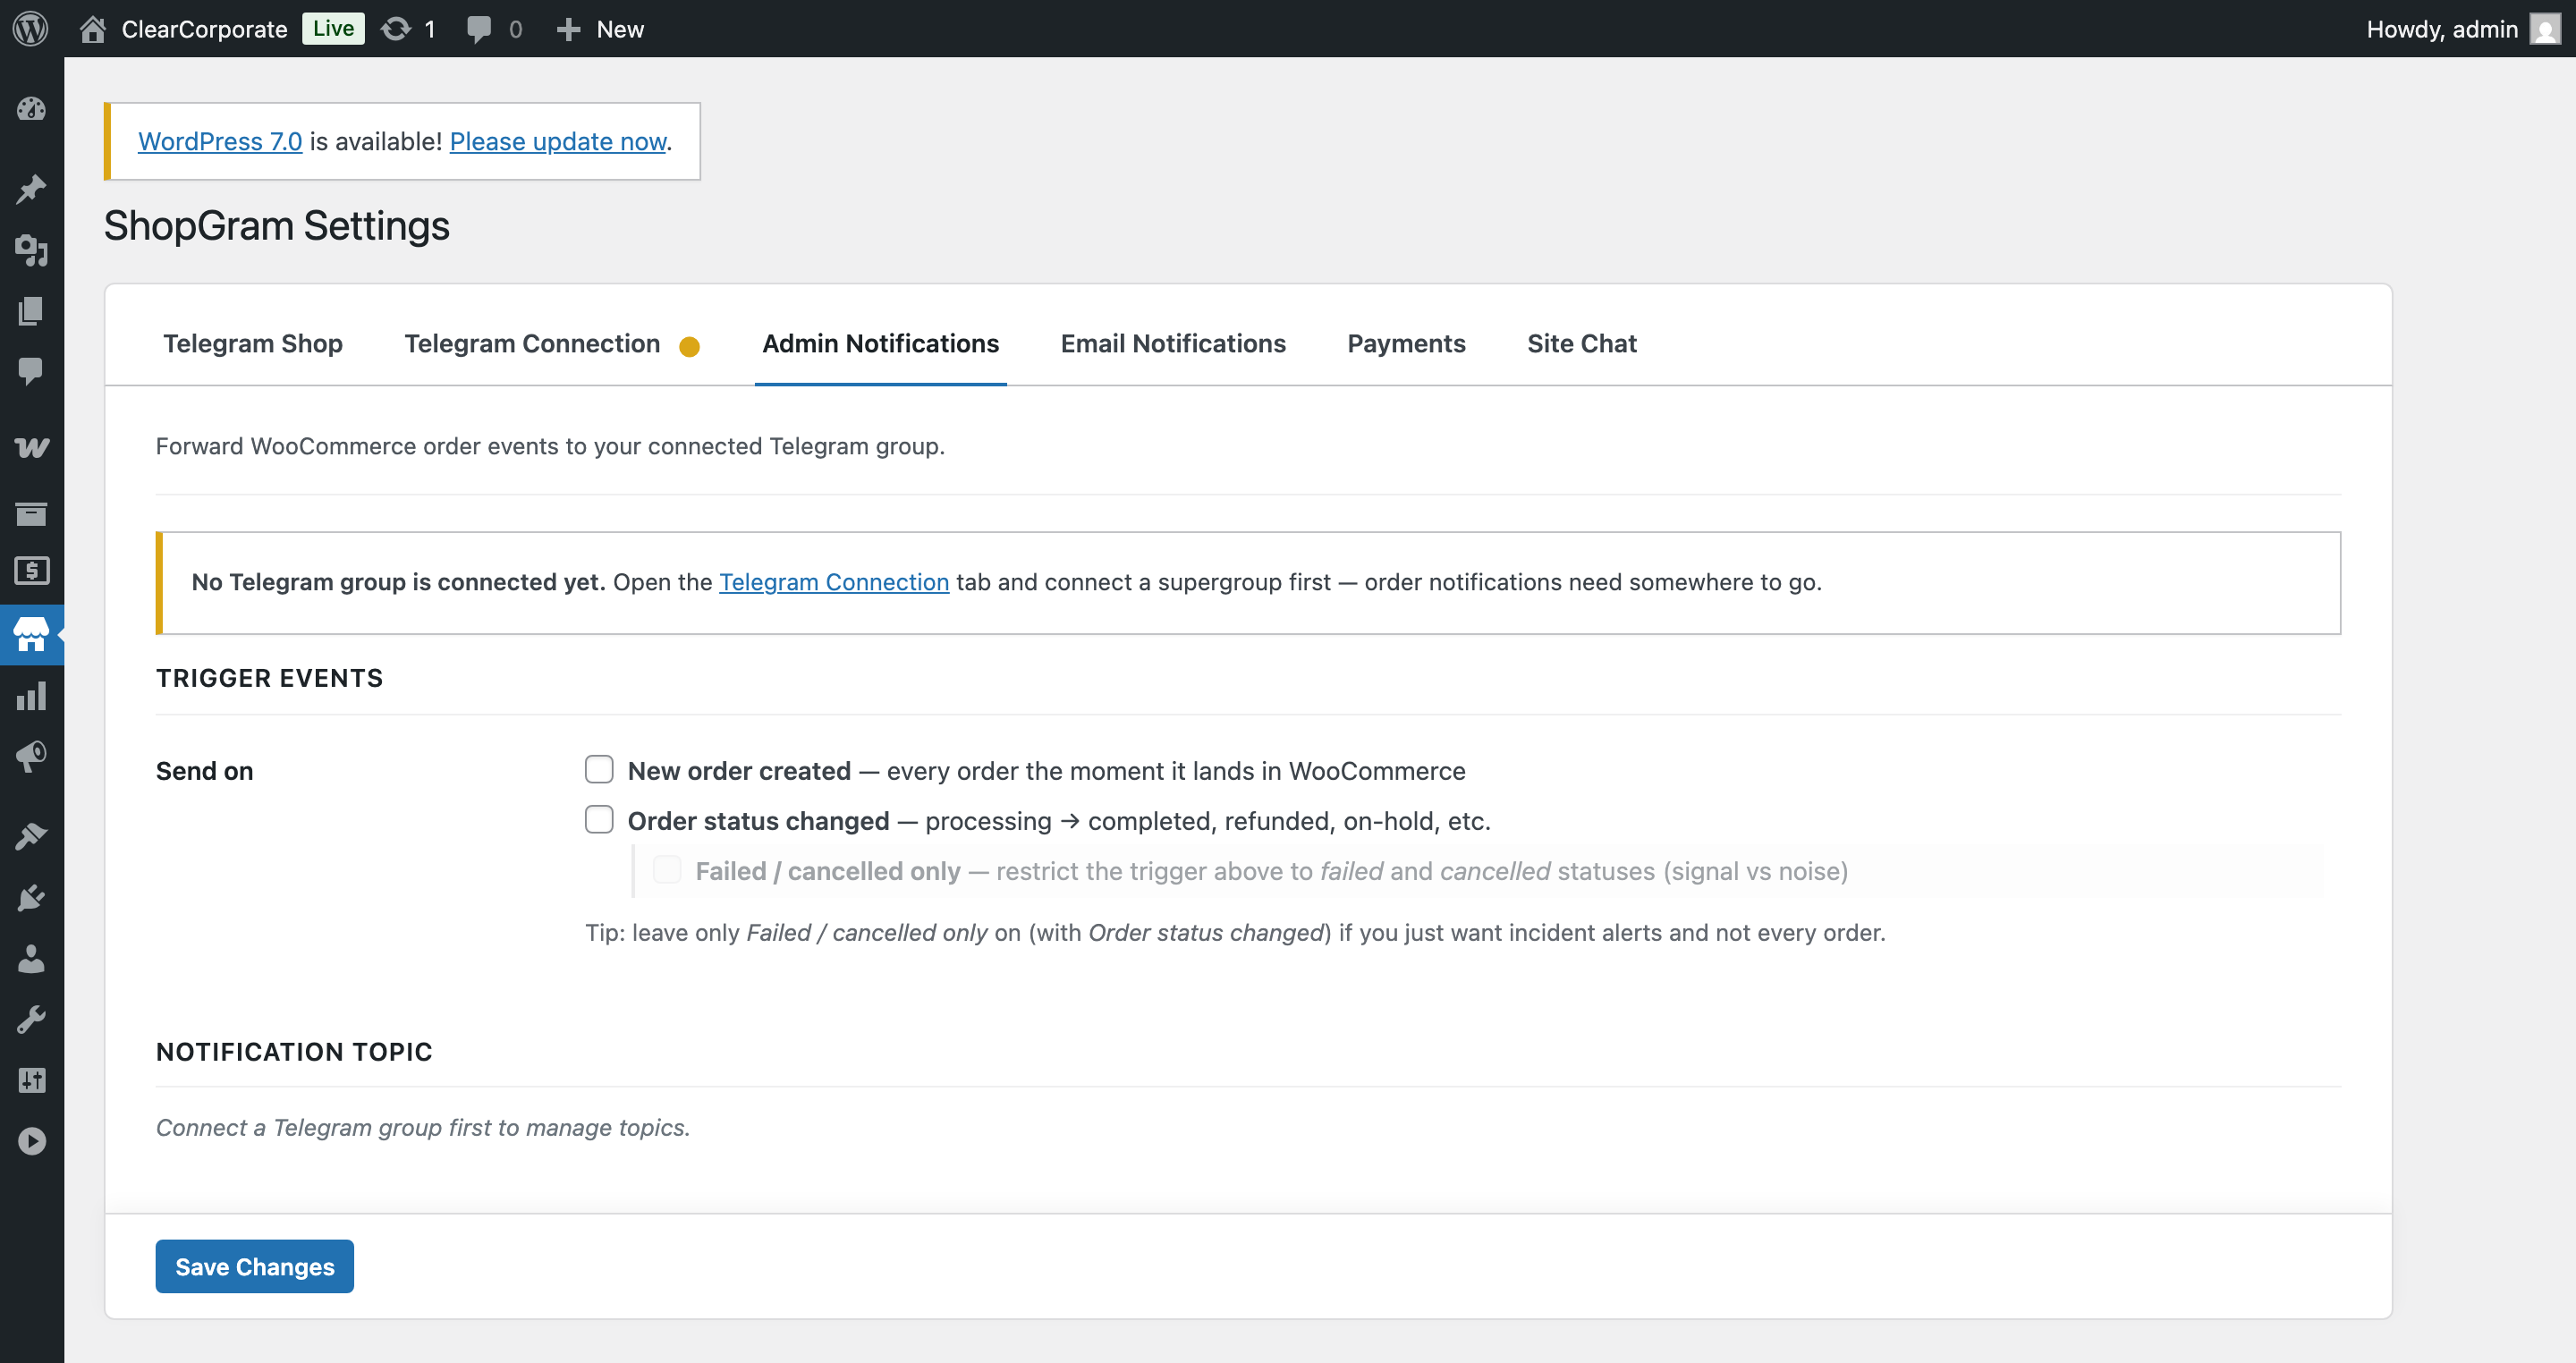Image resolution: width=2576 pixels, height=1363 pixels.
Task: Open Users icon in sidebar
Action: pyautogui.click(x=32, y=959)
